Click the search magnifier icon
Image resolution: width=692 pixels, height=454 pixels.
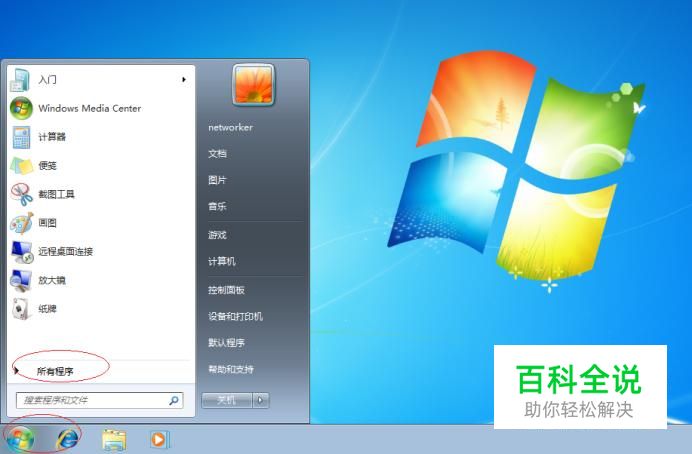(x=173, y=400)
